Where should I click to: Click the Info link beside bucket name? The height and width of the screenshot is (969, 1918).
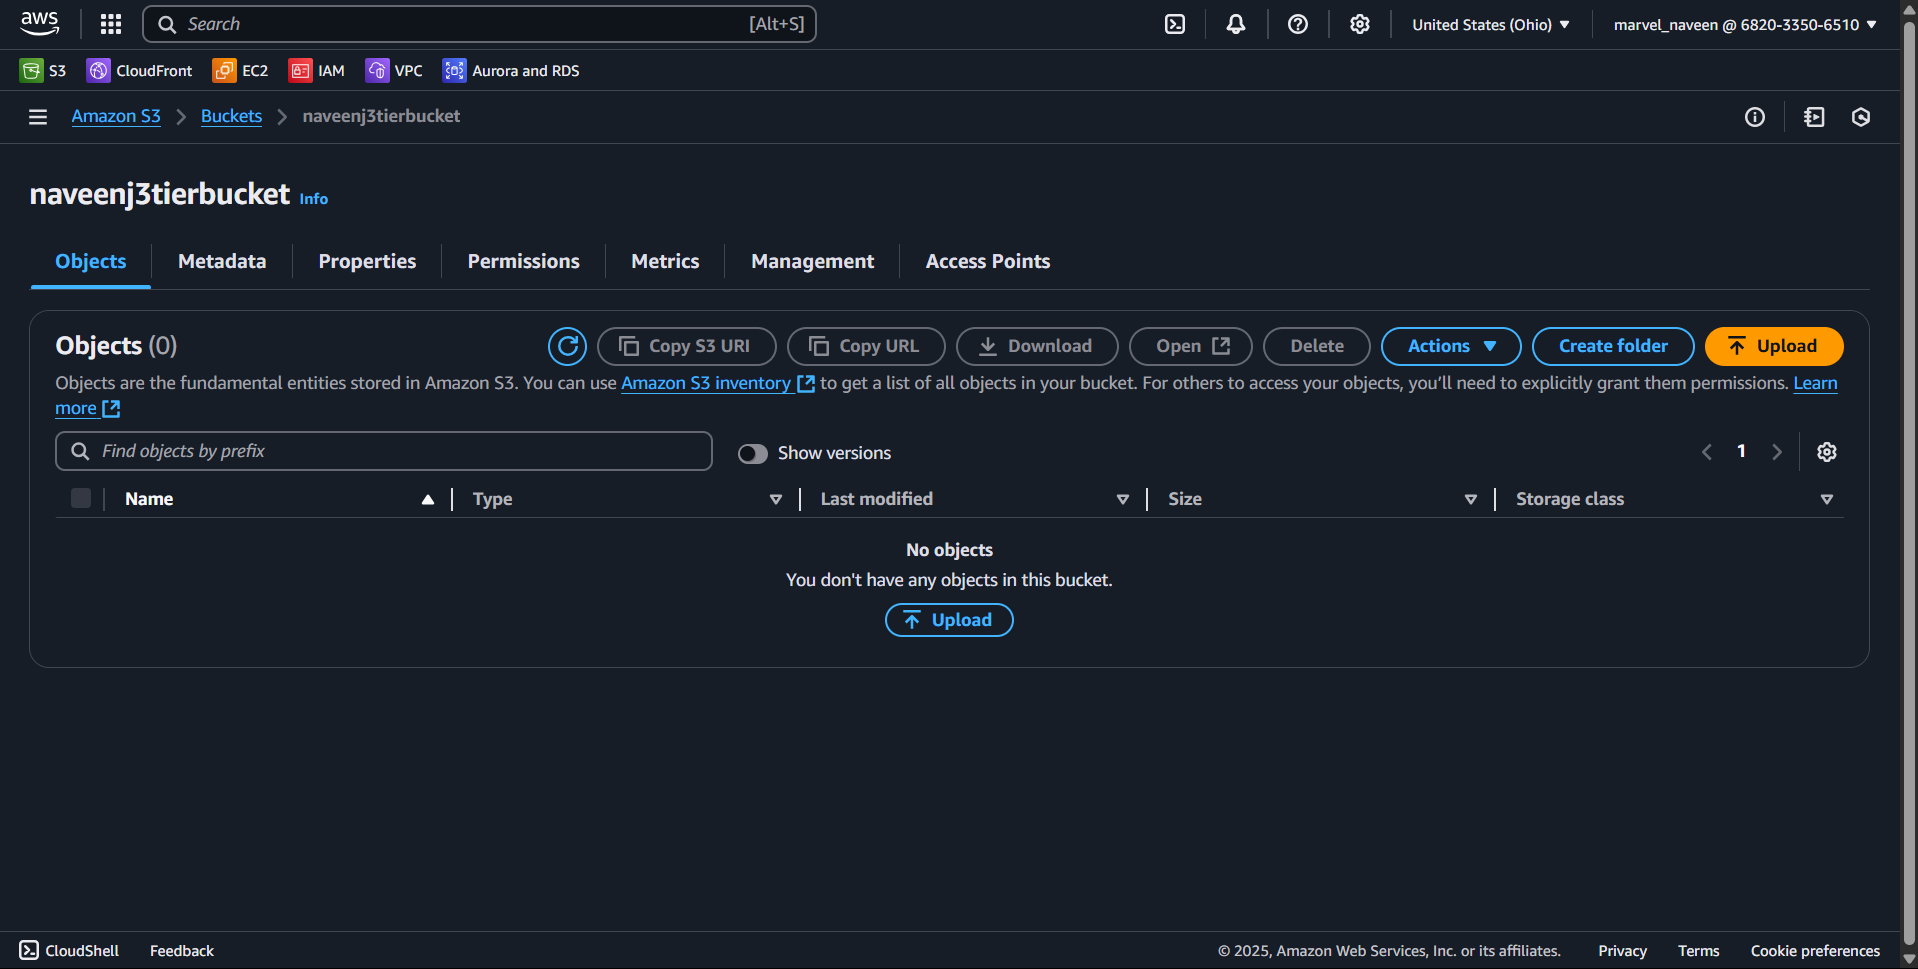point(313,199)
